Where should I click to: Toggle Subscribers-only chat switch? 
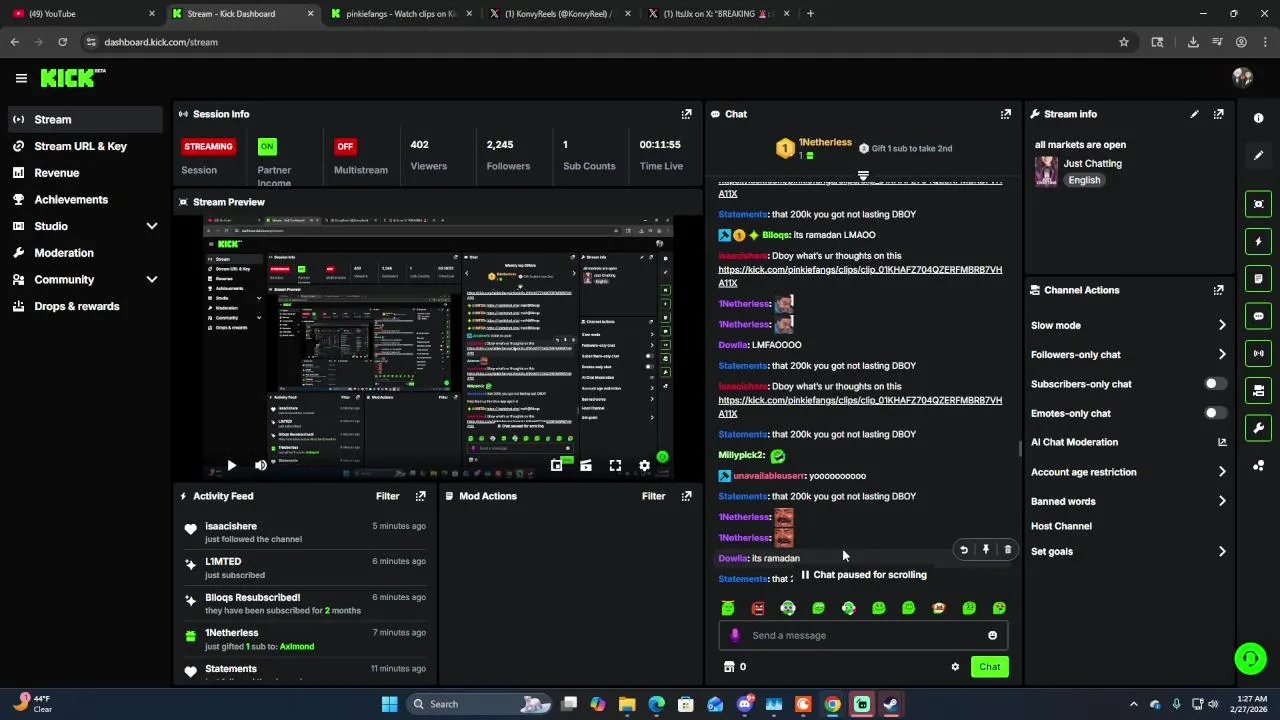1214,384
